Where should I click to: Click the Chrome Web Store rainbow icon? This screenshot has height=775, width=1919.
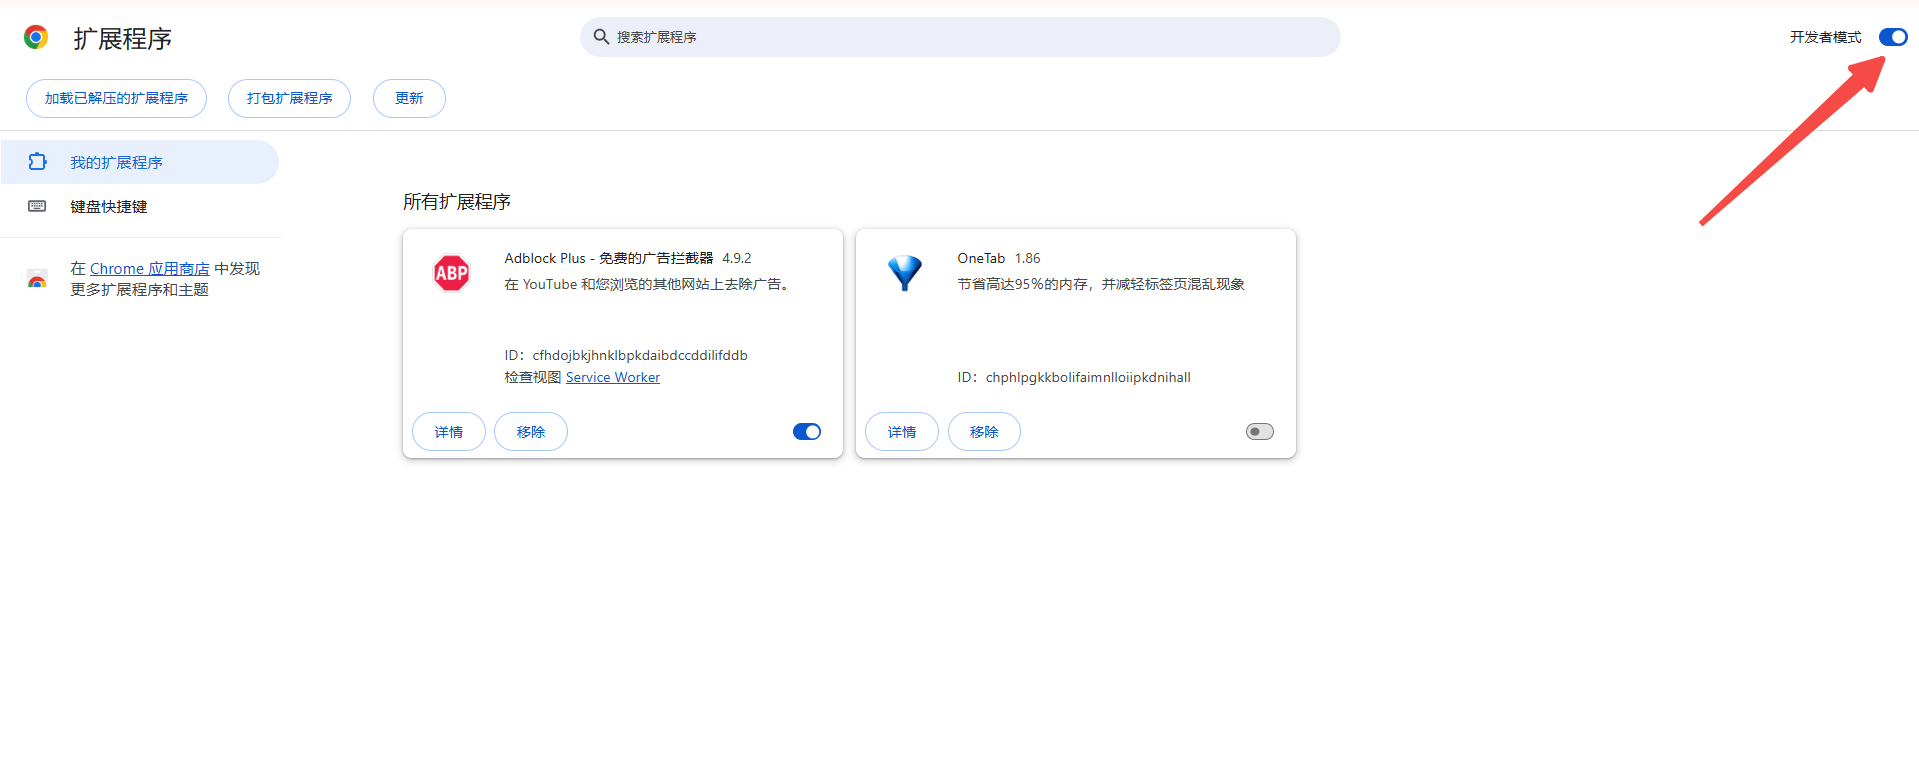point(37,279)
